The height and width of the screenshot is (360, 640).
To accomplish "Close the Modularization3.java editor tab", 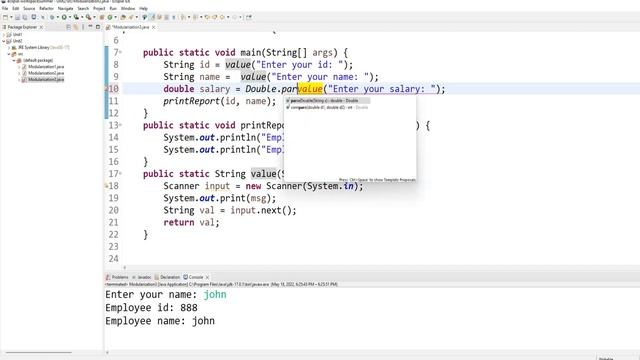I will 153,27.
